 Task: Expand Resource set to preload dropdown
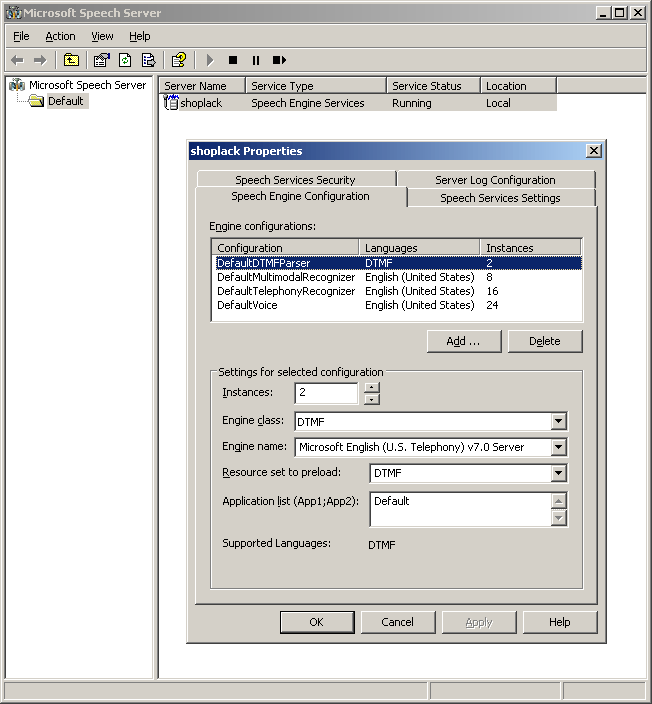point(558,473)
